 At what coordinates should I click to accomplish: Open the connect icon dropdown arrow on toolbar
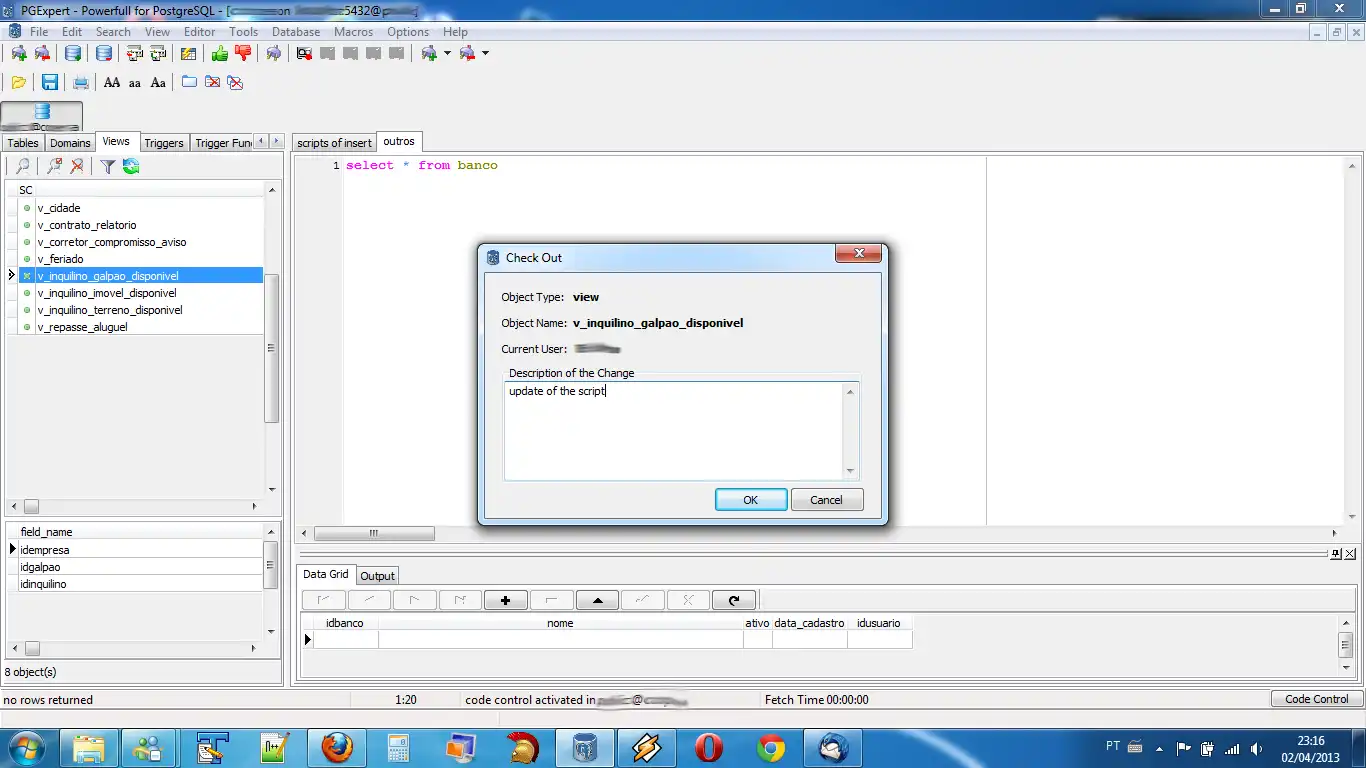(x=447, y=53)
